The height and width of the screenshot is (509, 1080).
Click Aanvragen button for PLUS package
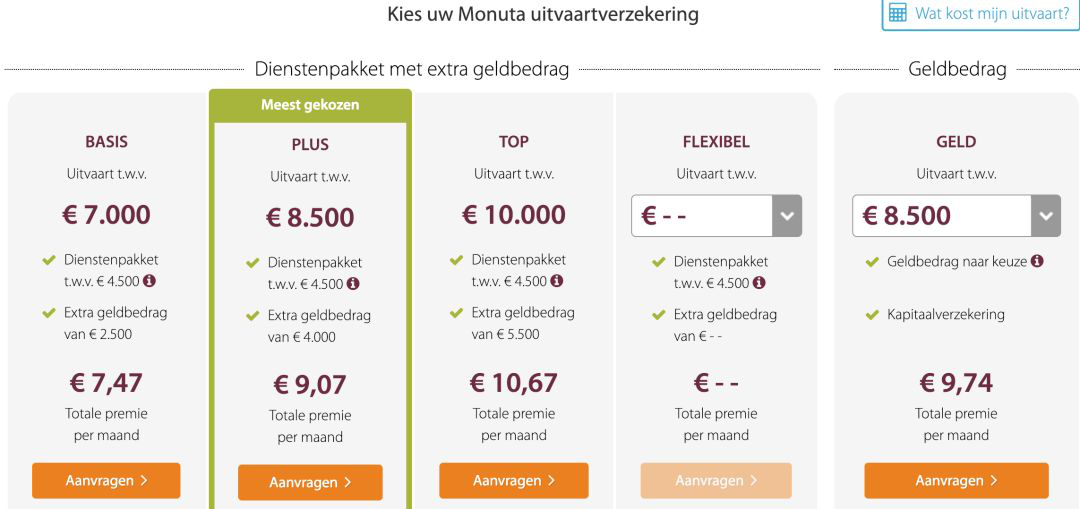click(x=310, y=483)
